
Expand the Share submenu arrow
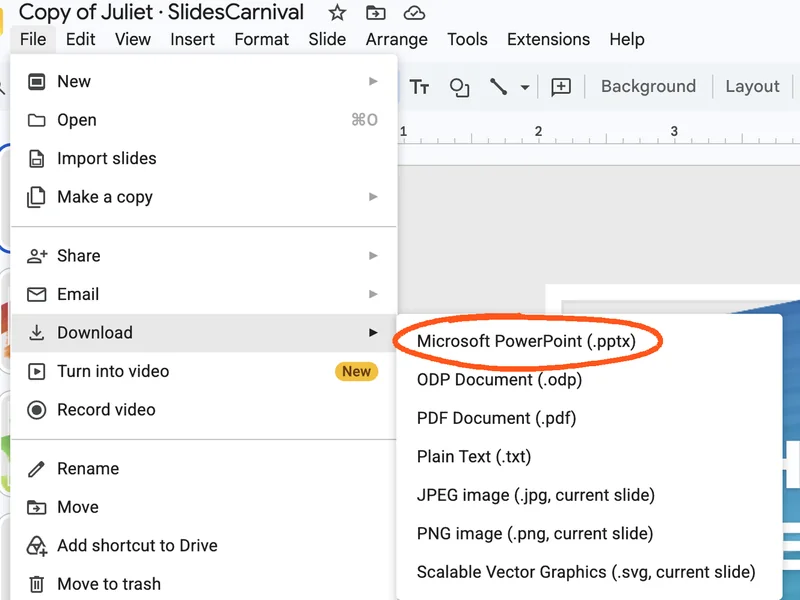(373, 255)
